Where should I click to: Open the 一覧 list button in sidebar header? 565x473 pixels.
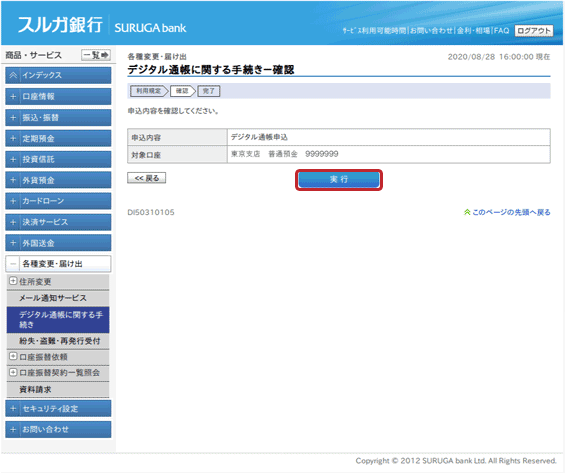point(96,55)
